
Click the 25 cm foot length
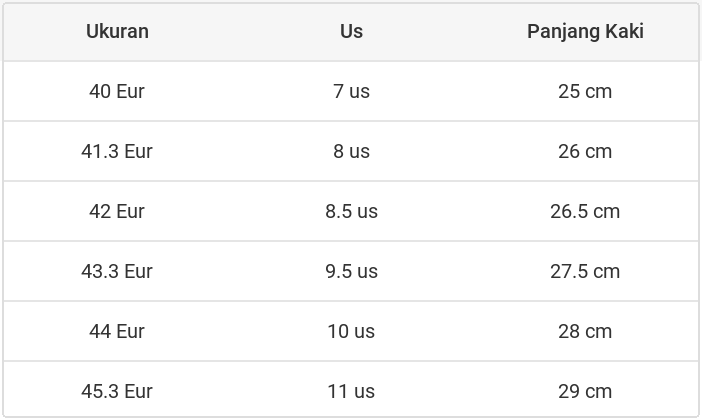[585, 91]
